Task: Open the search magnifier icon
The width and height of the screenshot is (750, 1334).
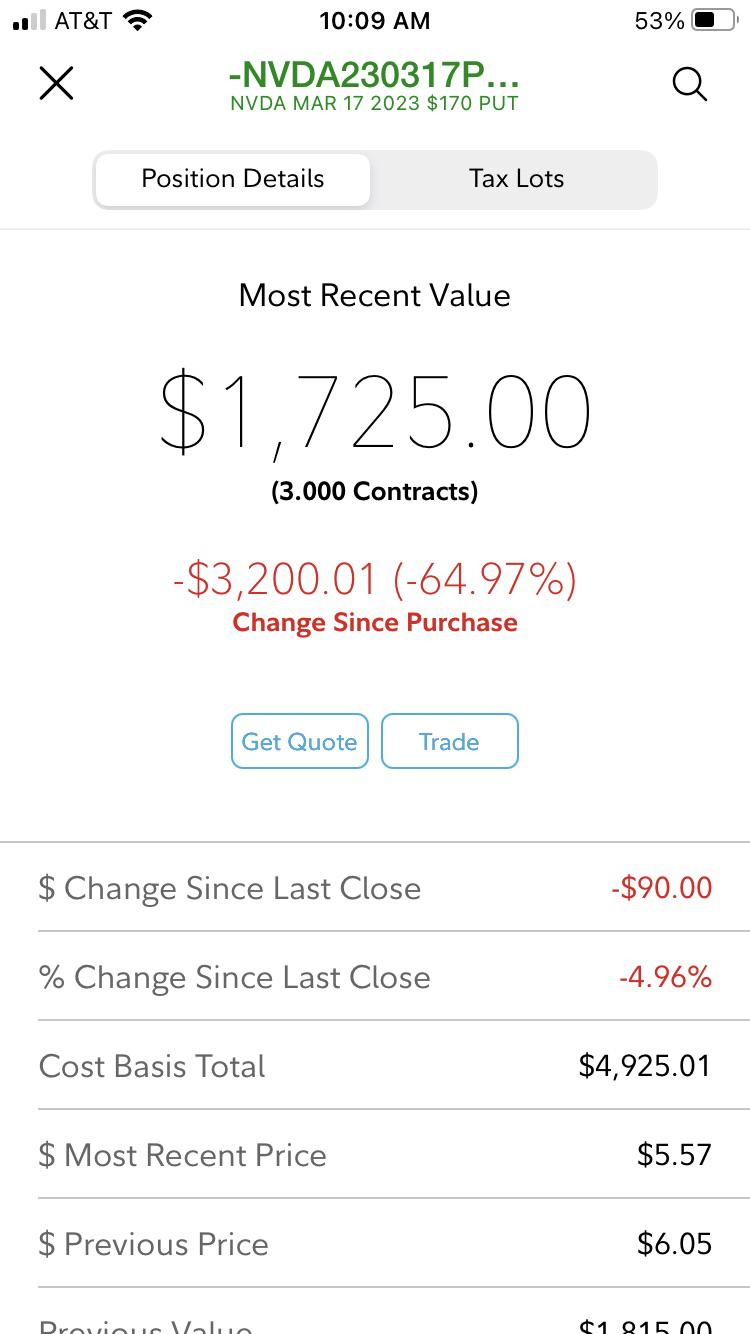Action: 689,84
